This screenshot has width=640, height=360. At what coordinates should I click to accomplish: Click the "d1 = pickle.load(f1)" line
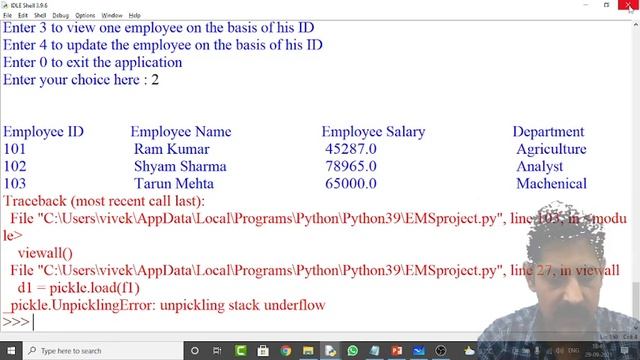pyautogui.click(x=79, y=288)
